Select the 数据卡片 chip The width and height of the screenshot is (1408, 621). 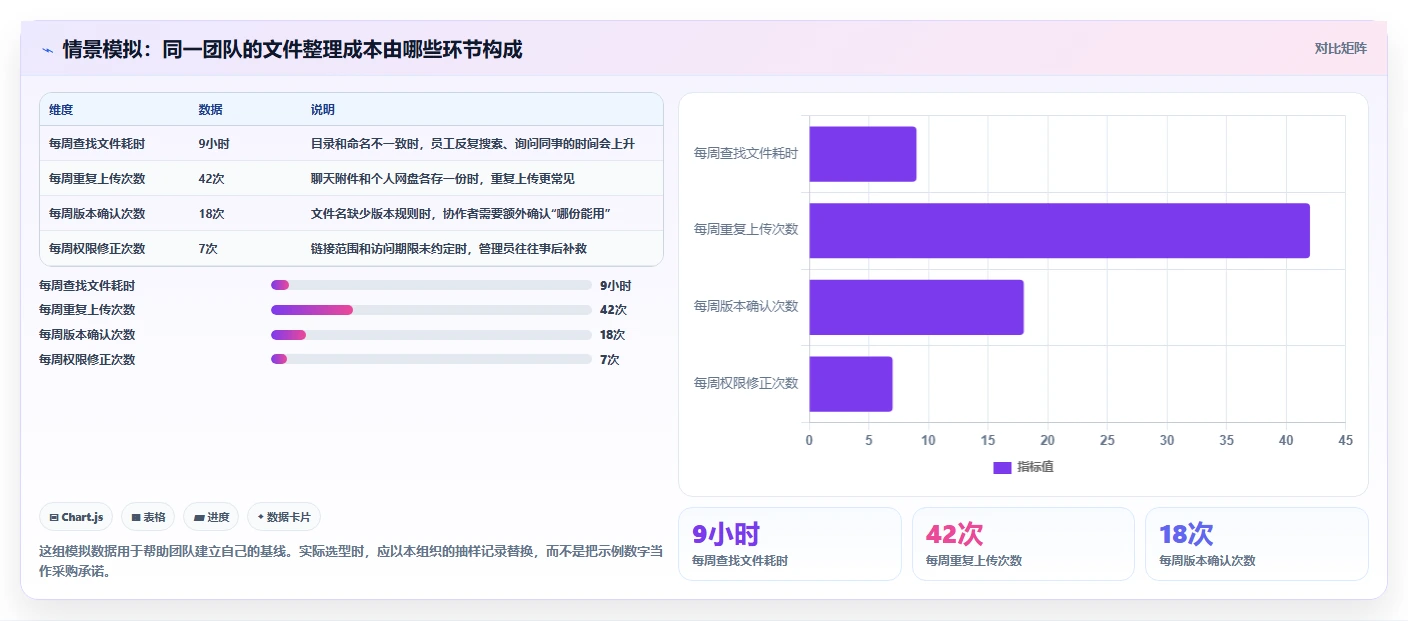284,517
